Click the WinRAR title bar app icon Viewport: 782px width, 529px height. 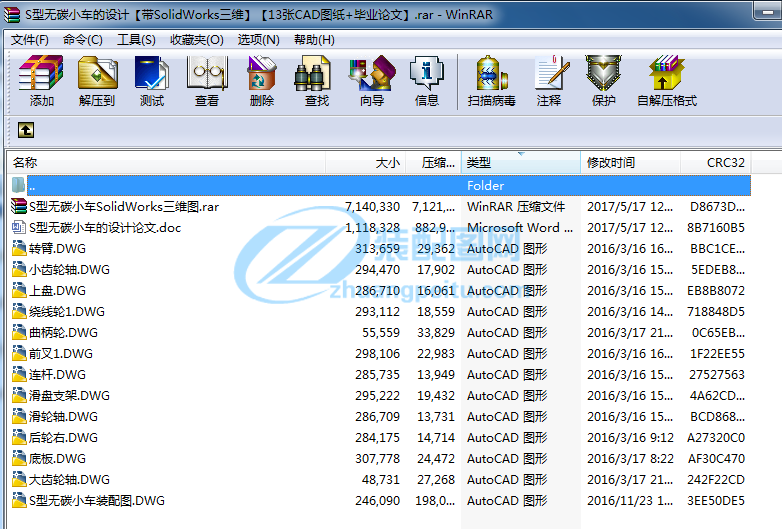(x=12, y=14)
